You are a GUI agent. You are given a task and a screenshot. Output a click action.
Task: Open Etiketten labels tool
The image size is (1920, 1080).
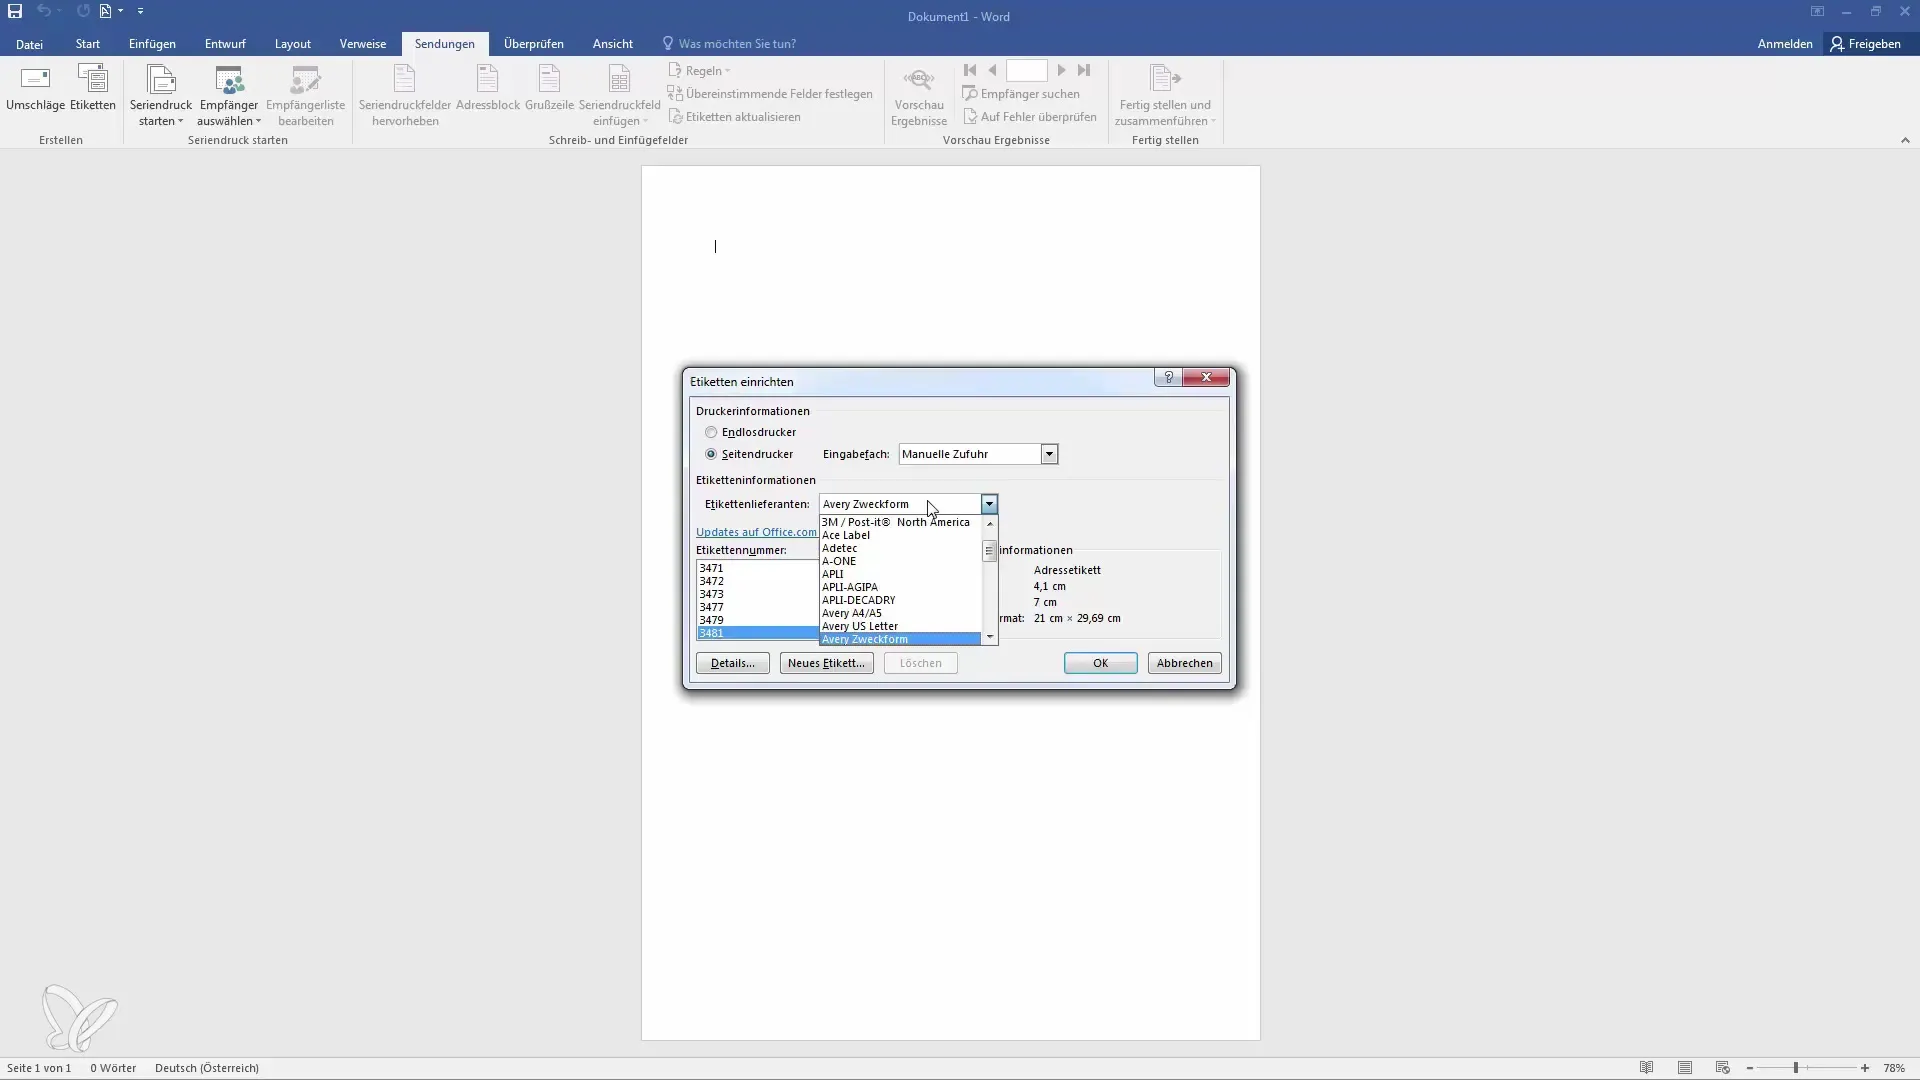tap(93, 88)
